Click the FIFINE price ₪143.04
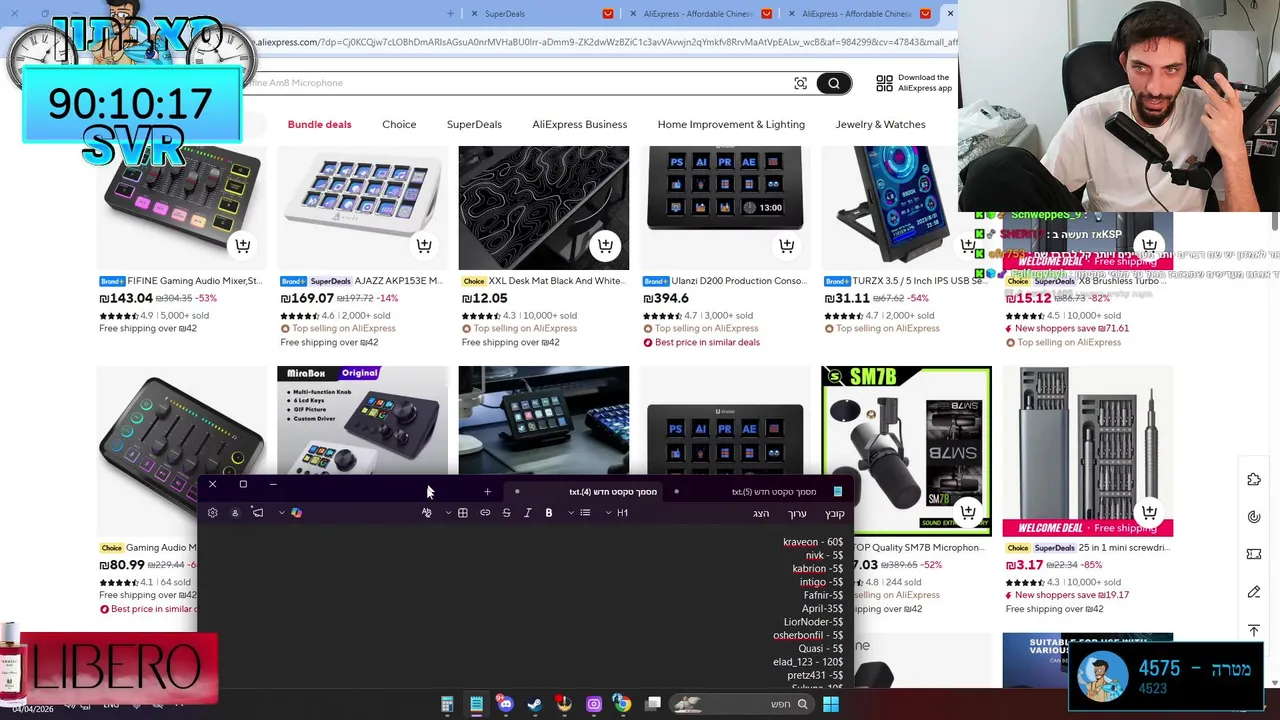This screenshot has width=1280, height=720. point(126,298)
